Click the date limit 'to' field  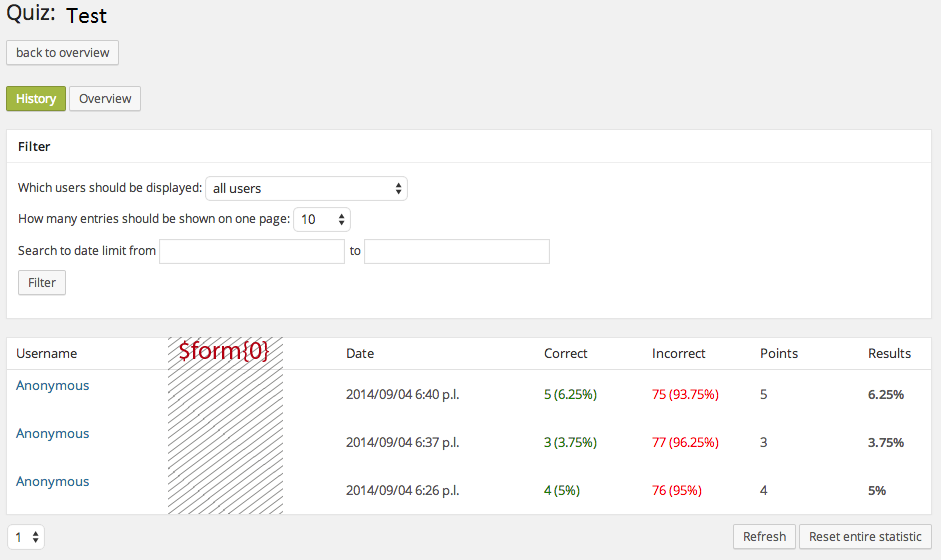[457, 251]
